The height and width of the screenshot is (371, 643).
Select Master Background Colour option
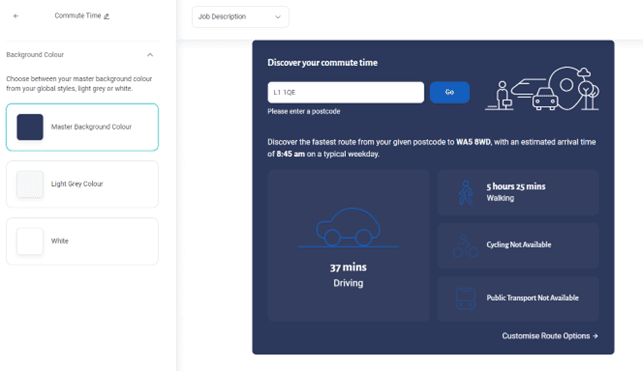[82, 127]
